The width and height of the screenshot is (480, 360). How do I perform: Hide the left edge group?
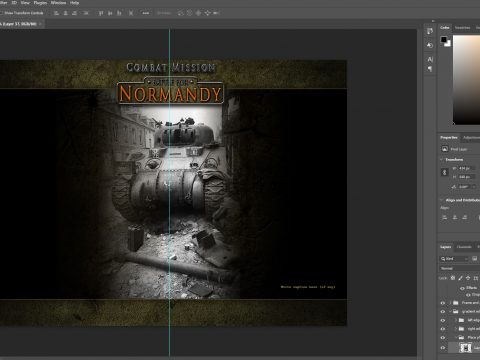pos(443,320)
